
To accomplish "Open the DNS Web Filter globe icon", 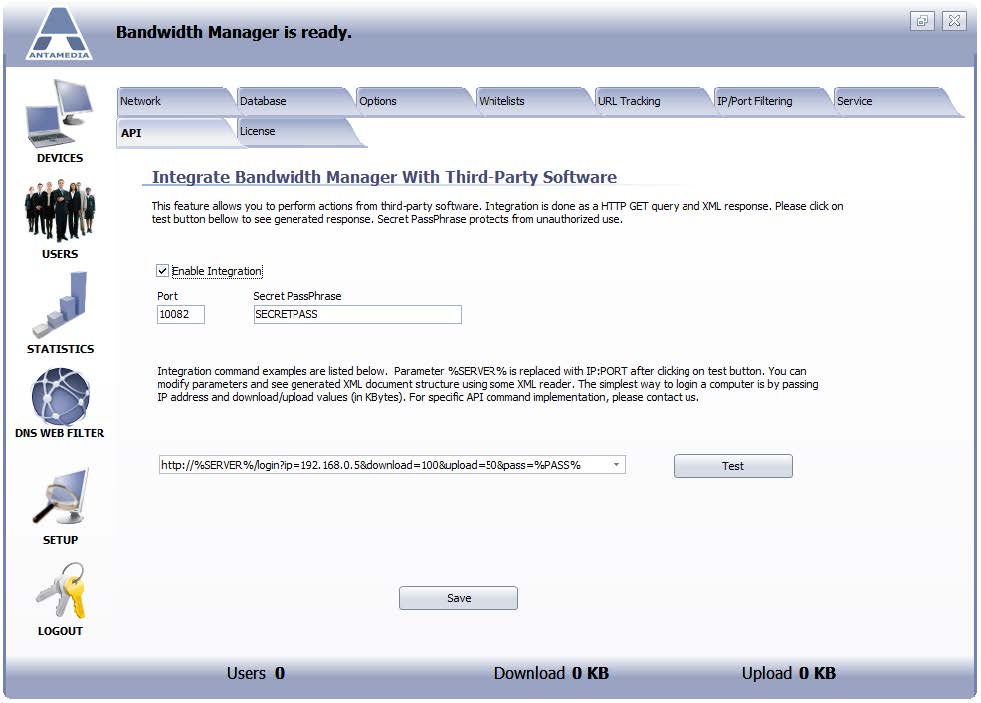I will coord(60,397).
